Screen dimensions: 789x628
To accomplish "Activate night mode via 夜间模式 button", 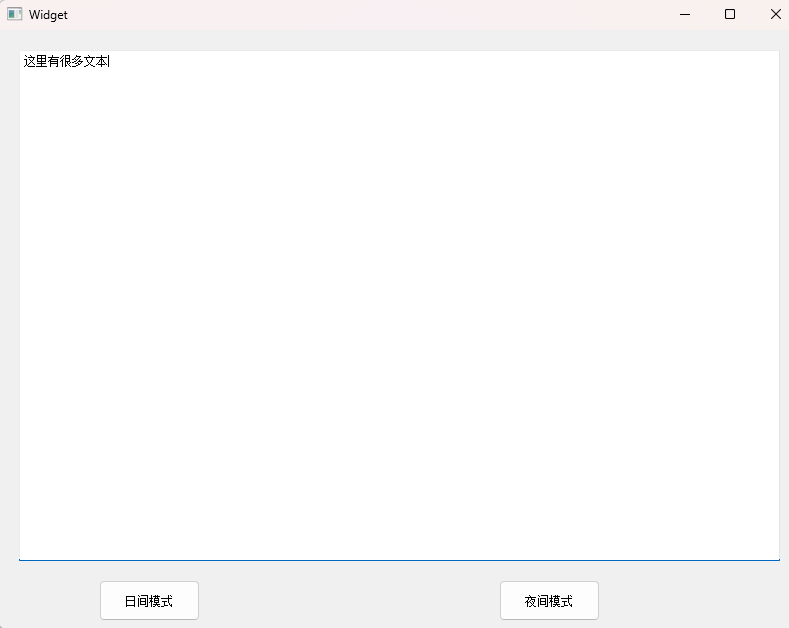I will pos(549,600).
